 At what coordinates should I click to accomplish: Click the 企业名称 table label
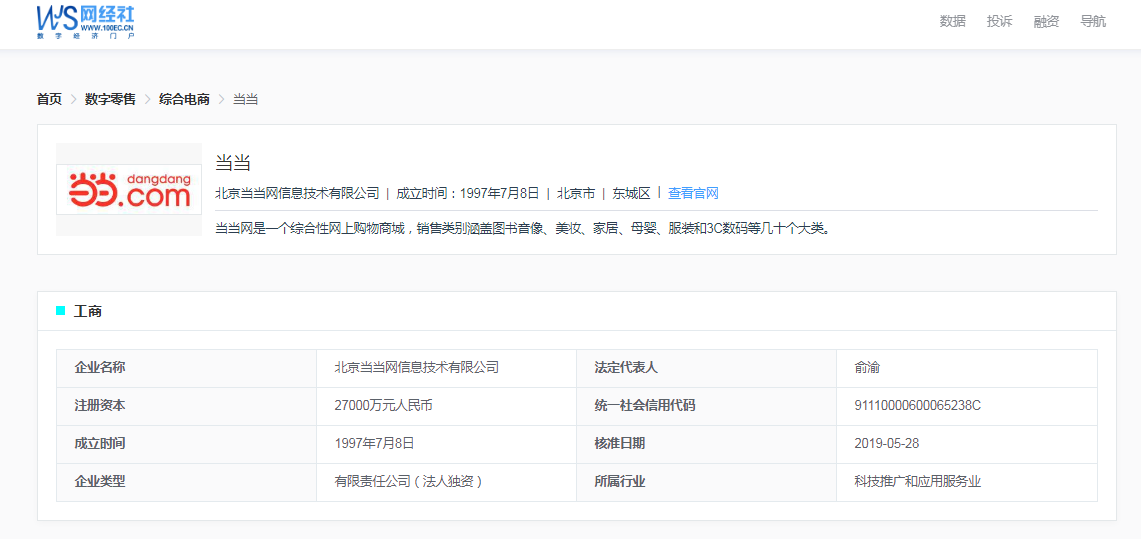coord(100,367)
